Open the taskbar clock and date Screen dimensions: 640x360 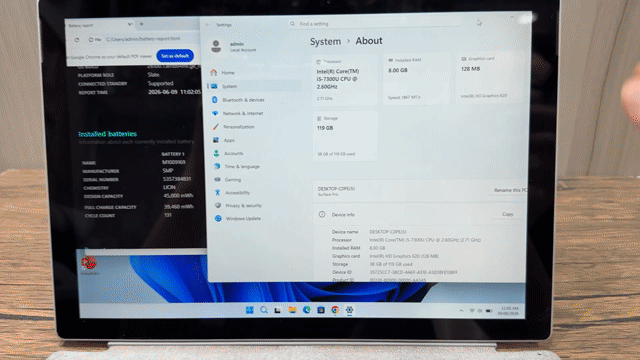point(509,311)
